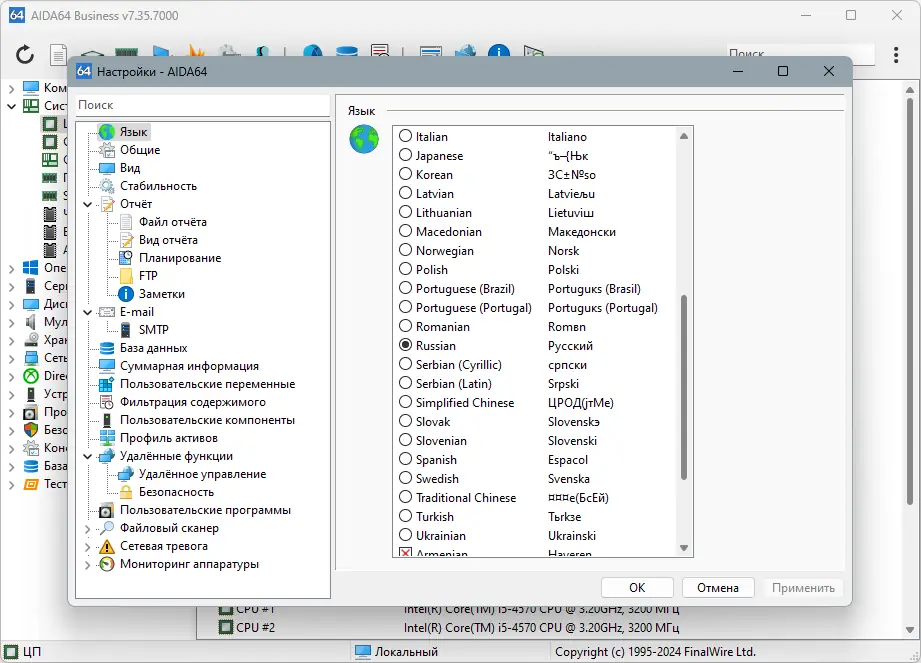
Task: Click Пользовательские программы icon
Action: pyautogui.click(x=106, y=510)
